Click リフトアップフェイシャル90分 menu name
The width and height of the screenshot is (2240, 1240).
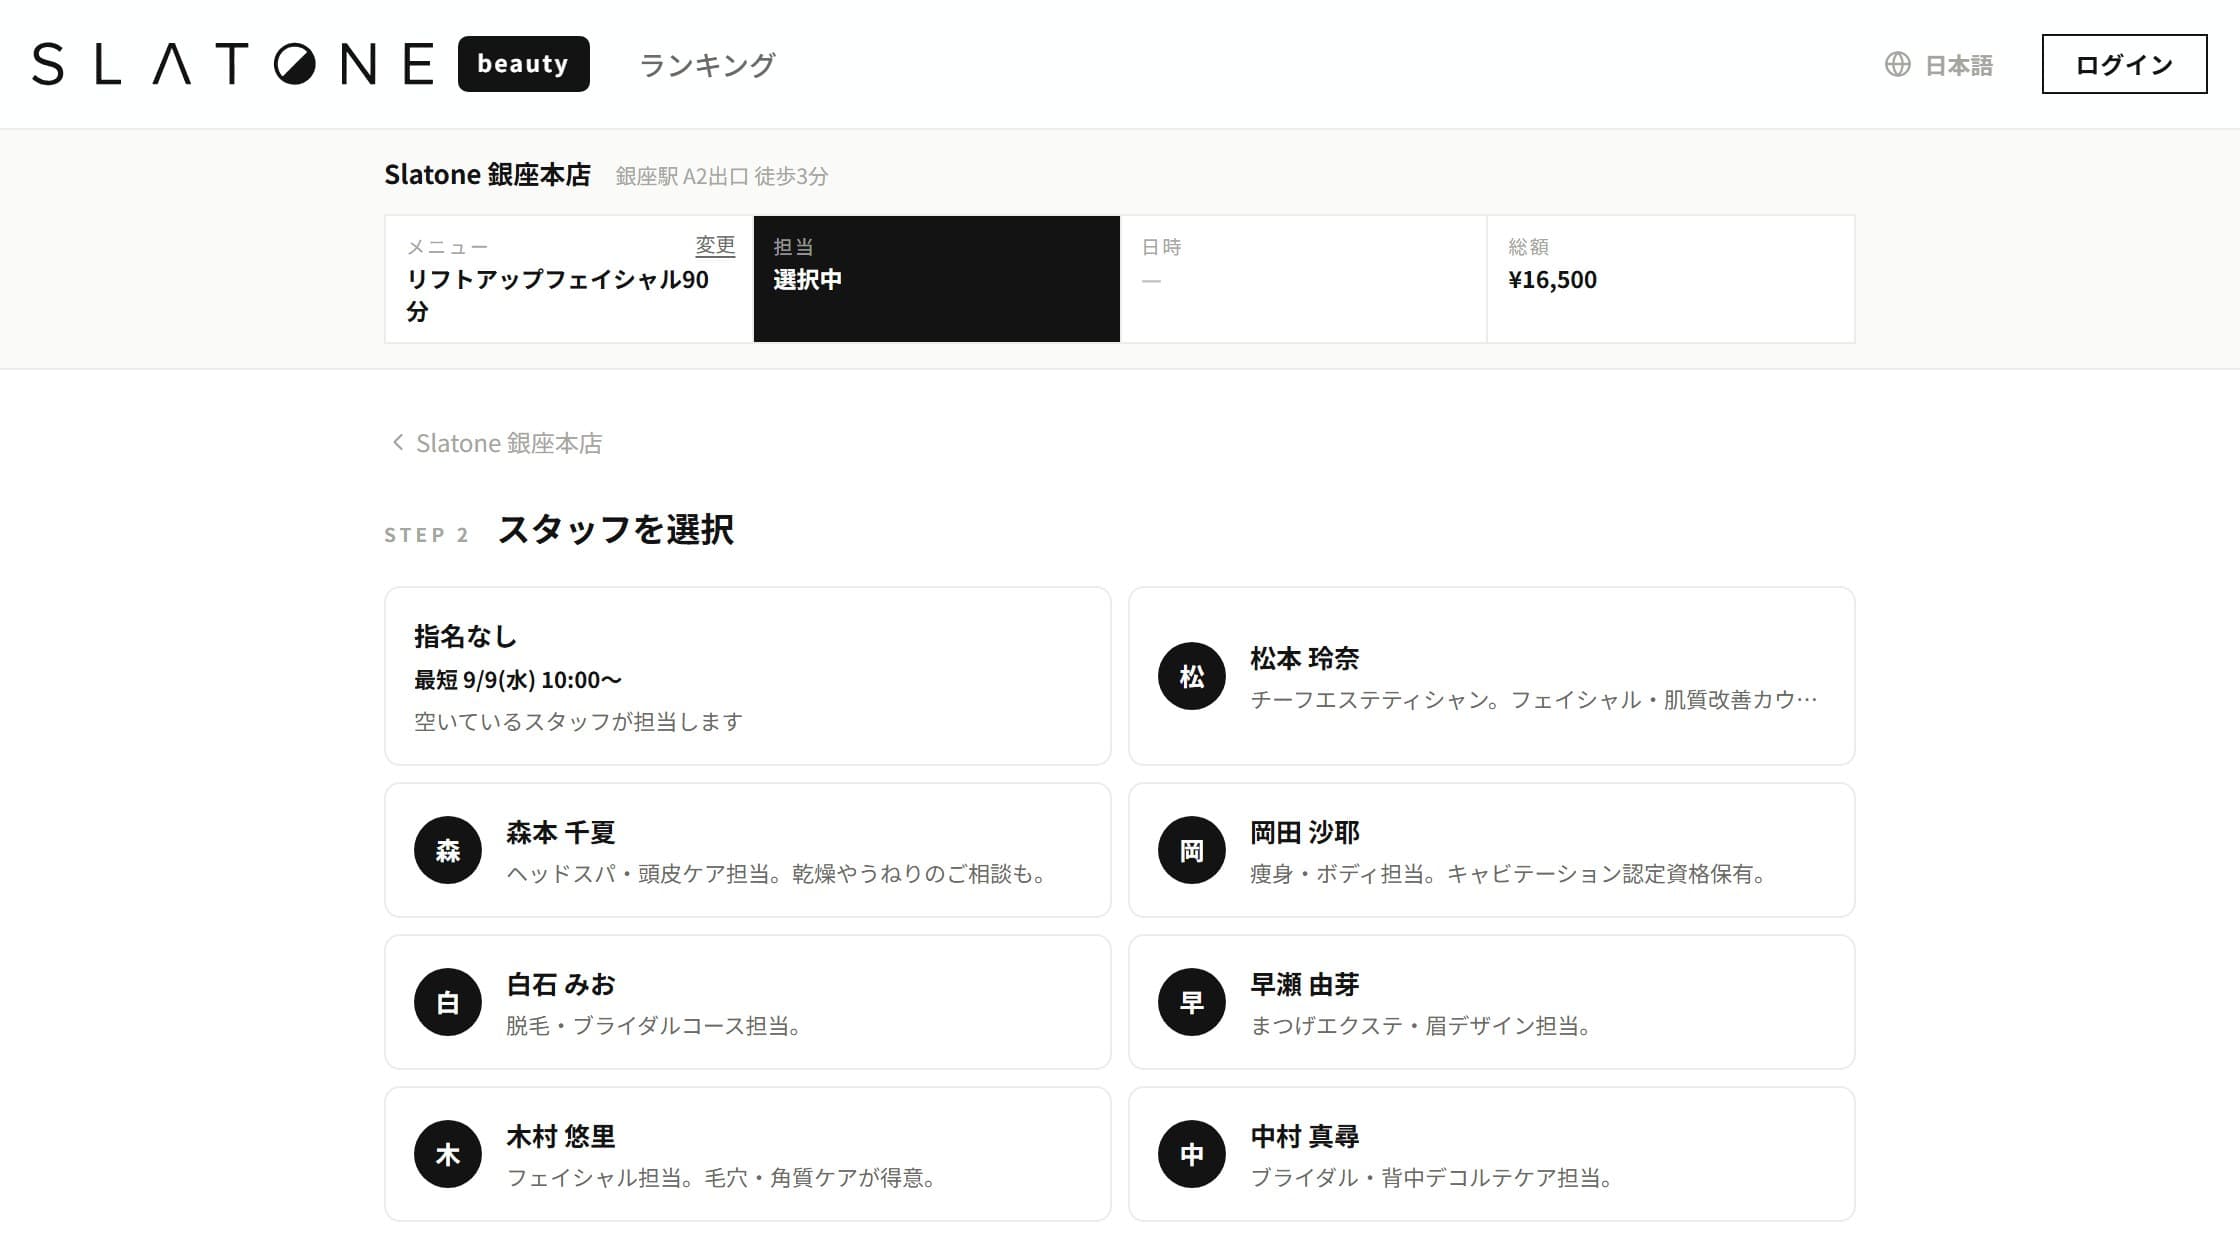(x=557, y=295)
